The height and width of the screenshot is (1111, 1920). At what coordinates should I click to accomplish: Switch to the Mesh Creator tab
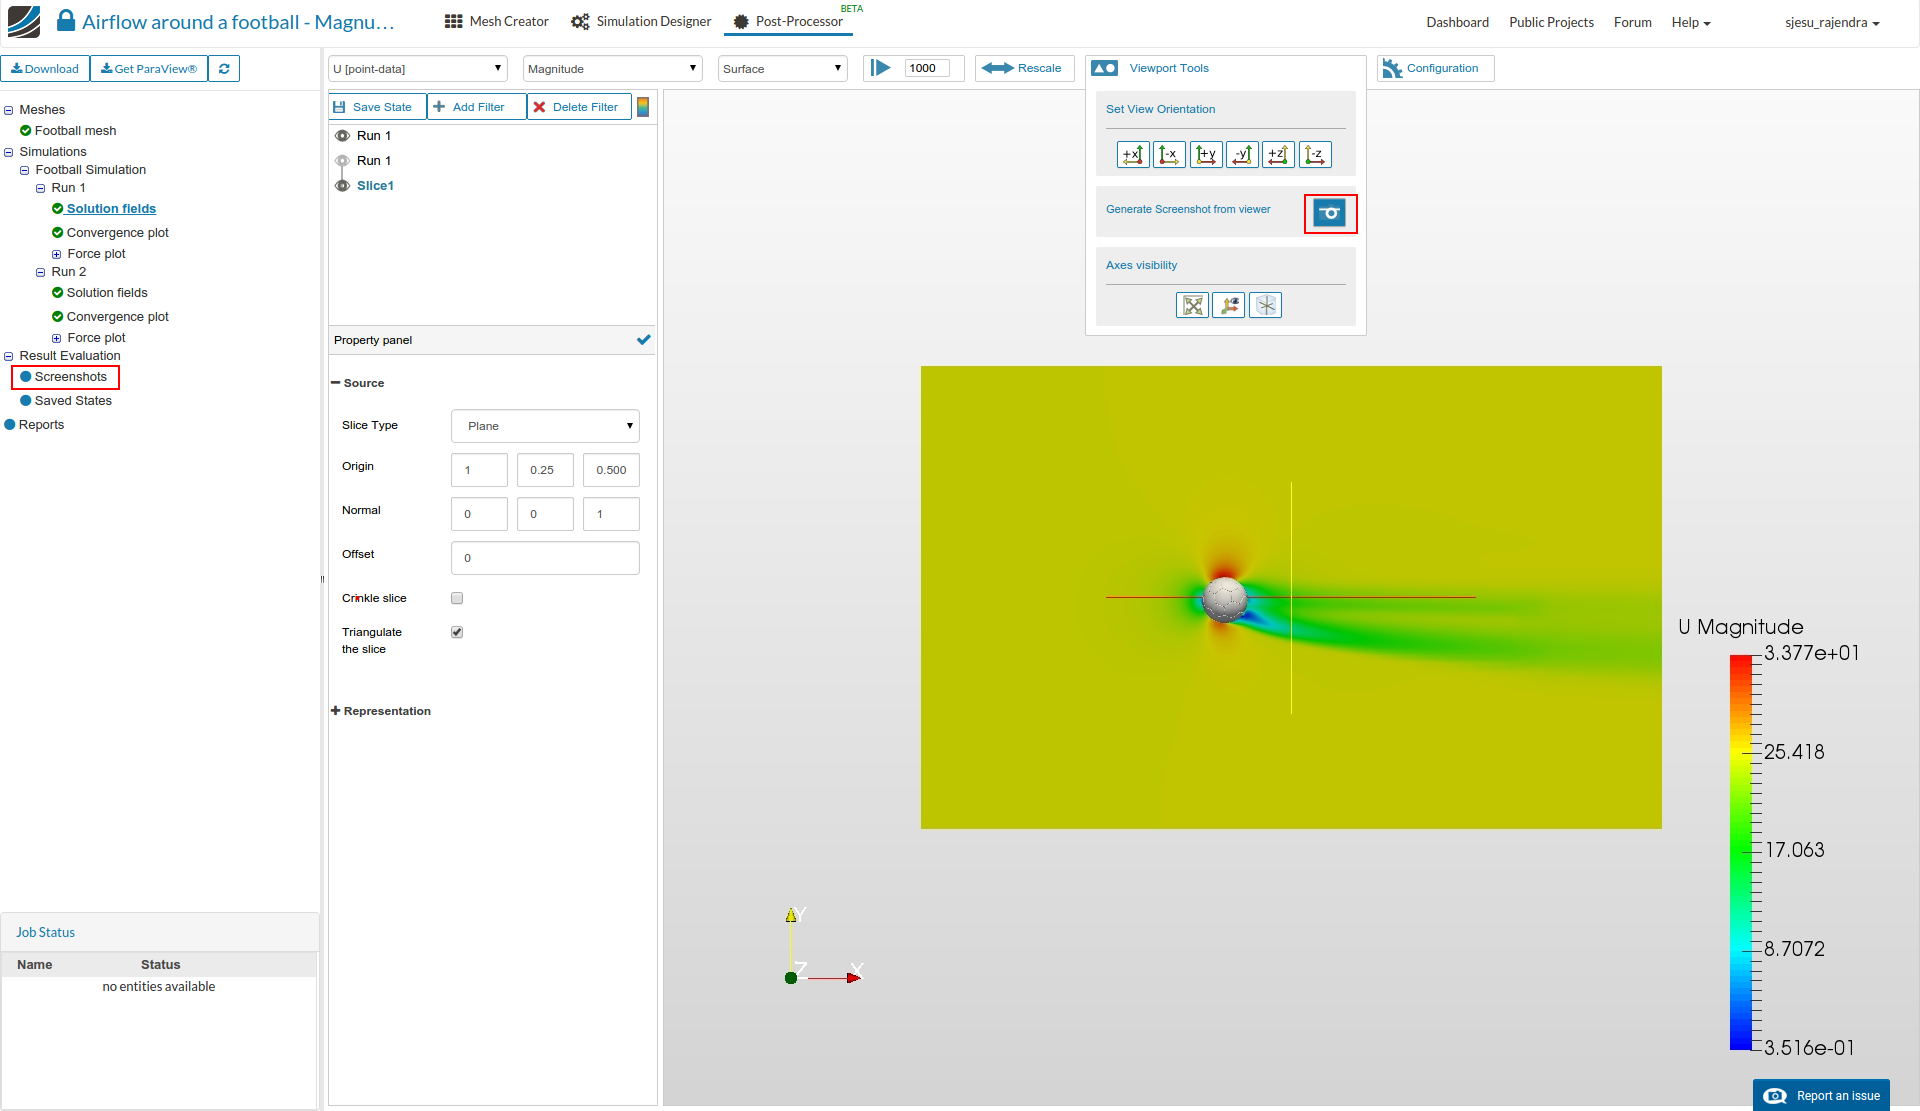click(x=497, y=22)
